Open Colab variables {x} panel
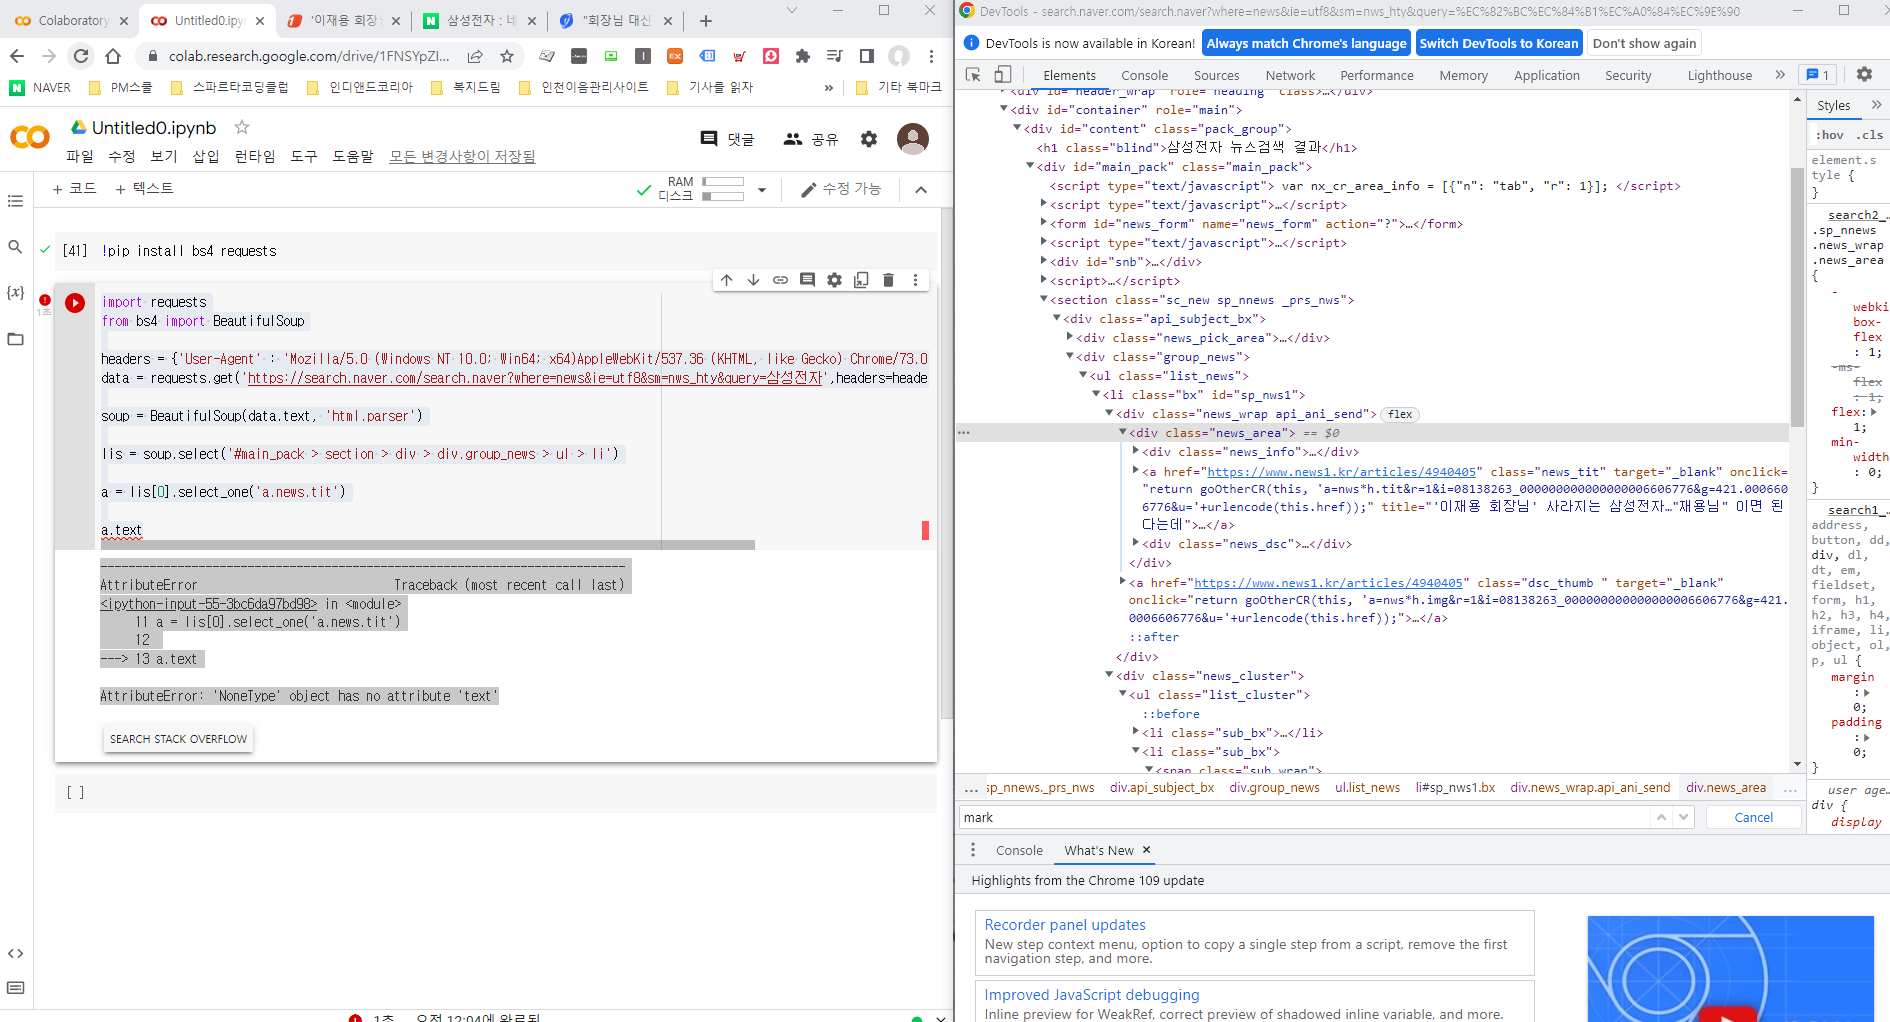The image size is (1890, 1022). 15,292
